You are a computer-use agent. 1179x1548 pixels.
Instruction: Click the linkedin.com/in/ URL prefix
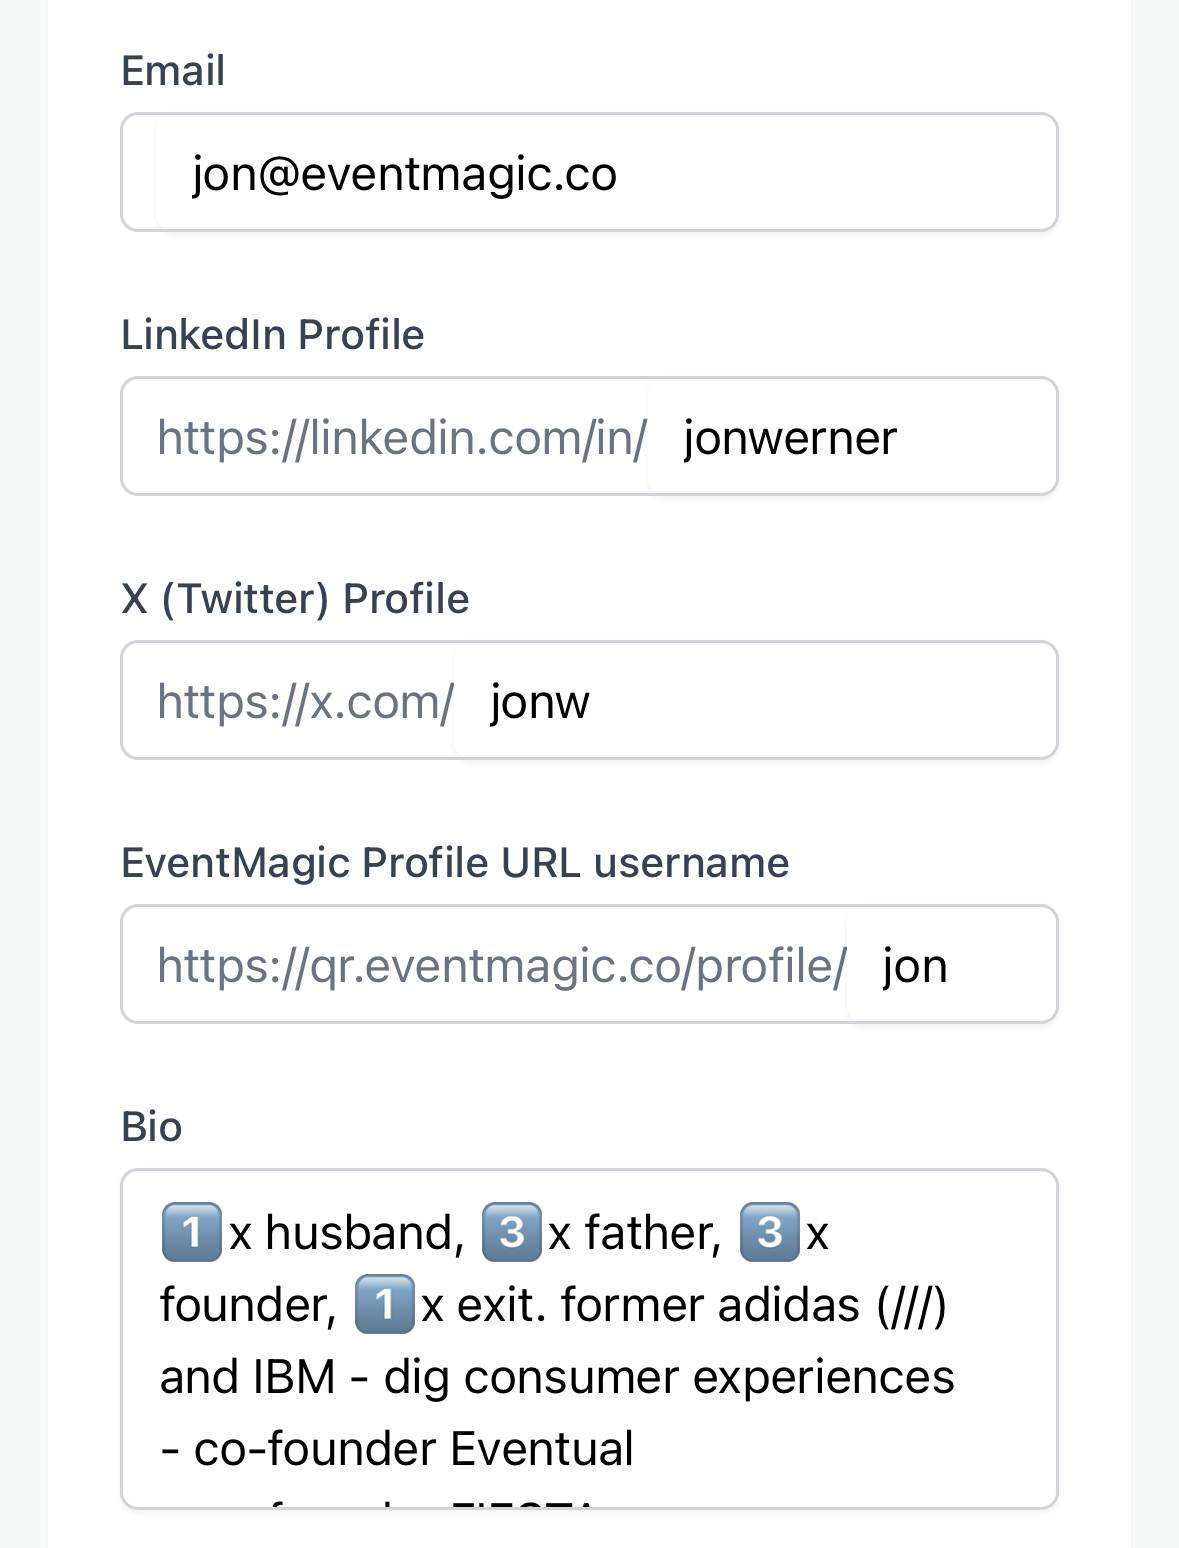click(402, 437)
